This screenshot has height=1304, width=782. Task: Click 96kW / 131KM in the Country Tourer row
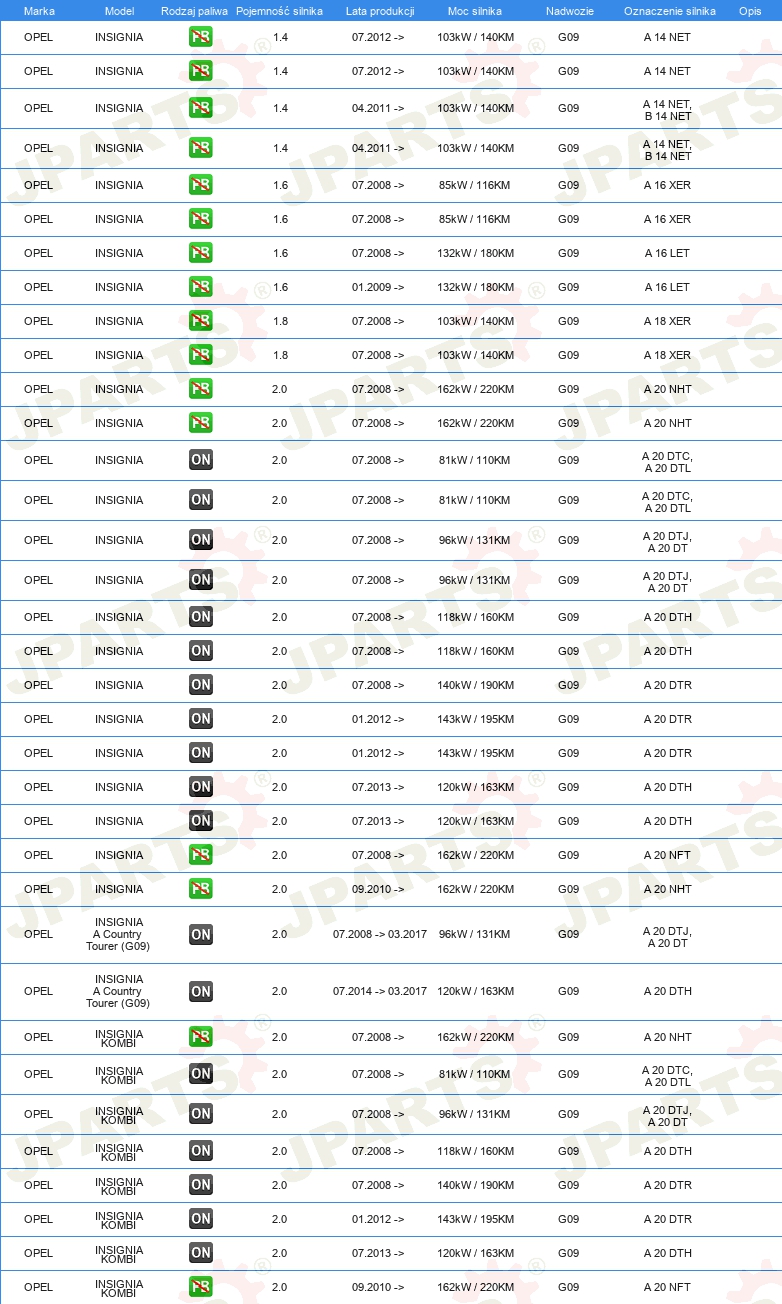coord(475,935)
